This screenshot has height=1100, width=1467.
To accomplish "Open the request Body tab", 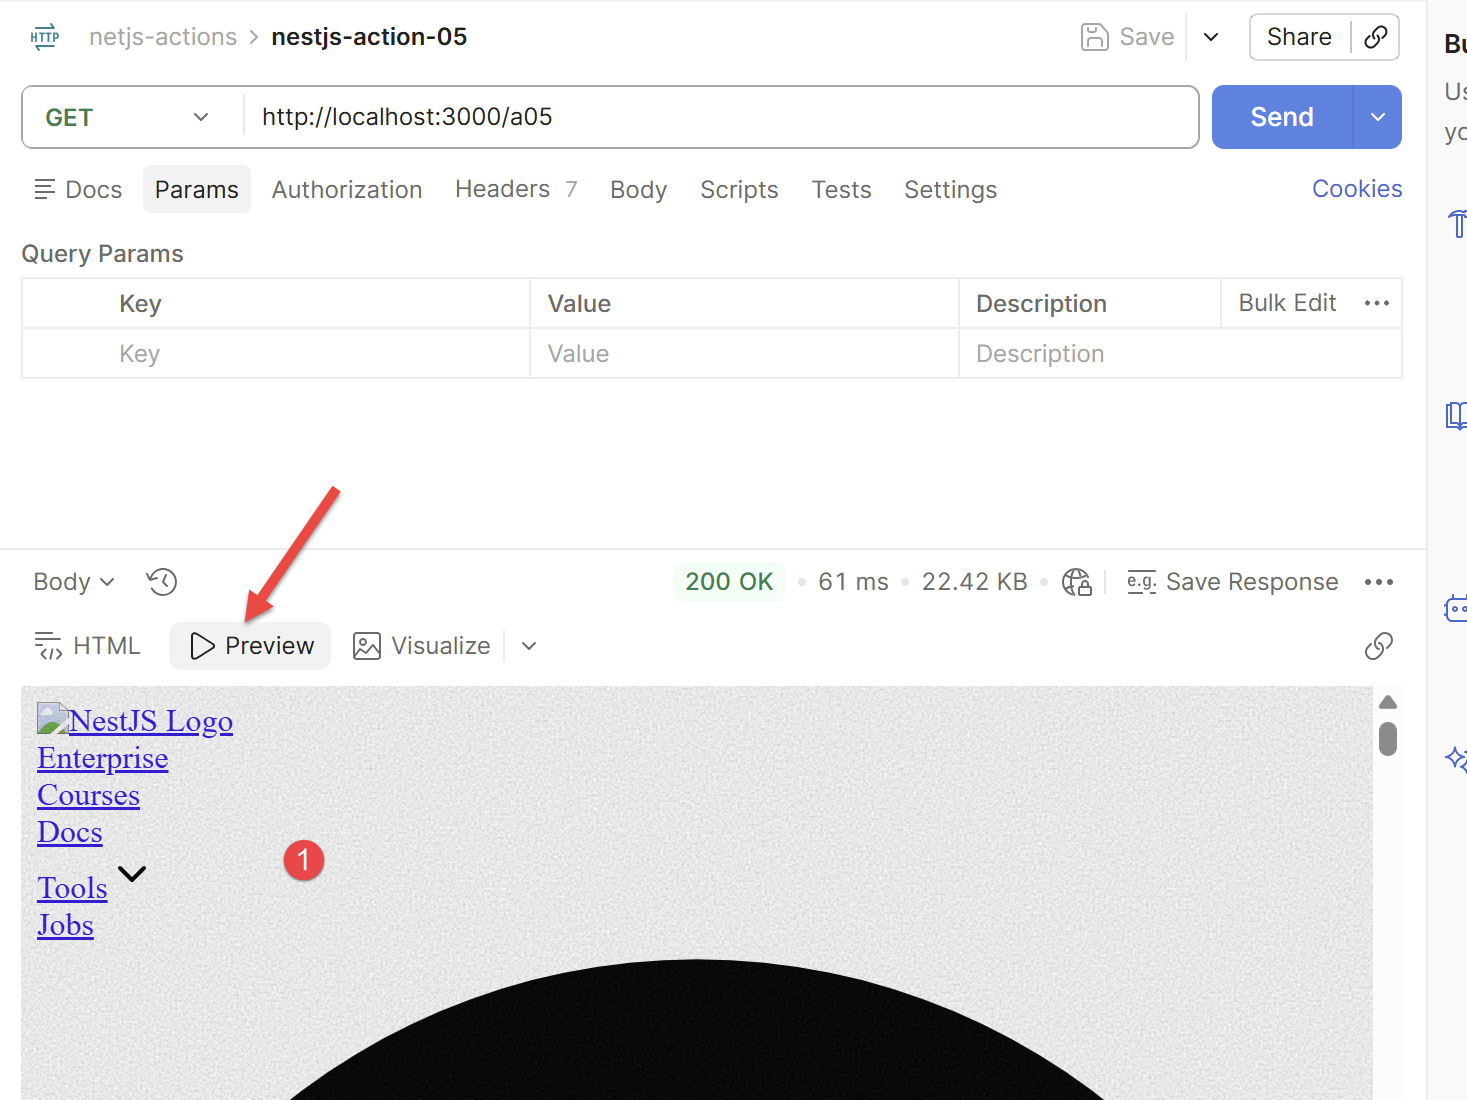I will (x=638, y=189).
